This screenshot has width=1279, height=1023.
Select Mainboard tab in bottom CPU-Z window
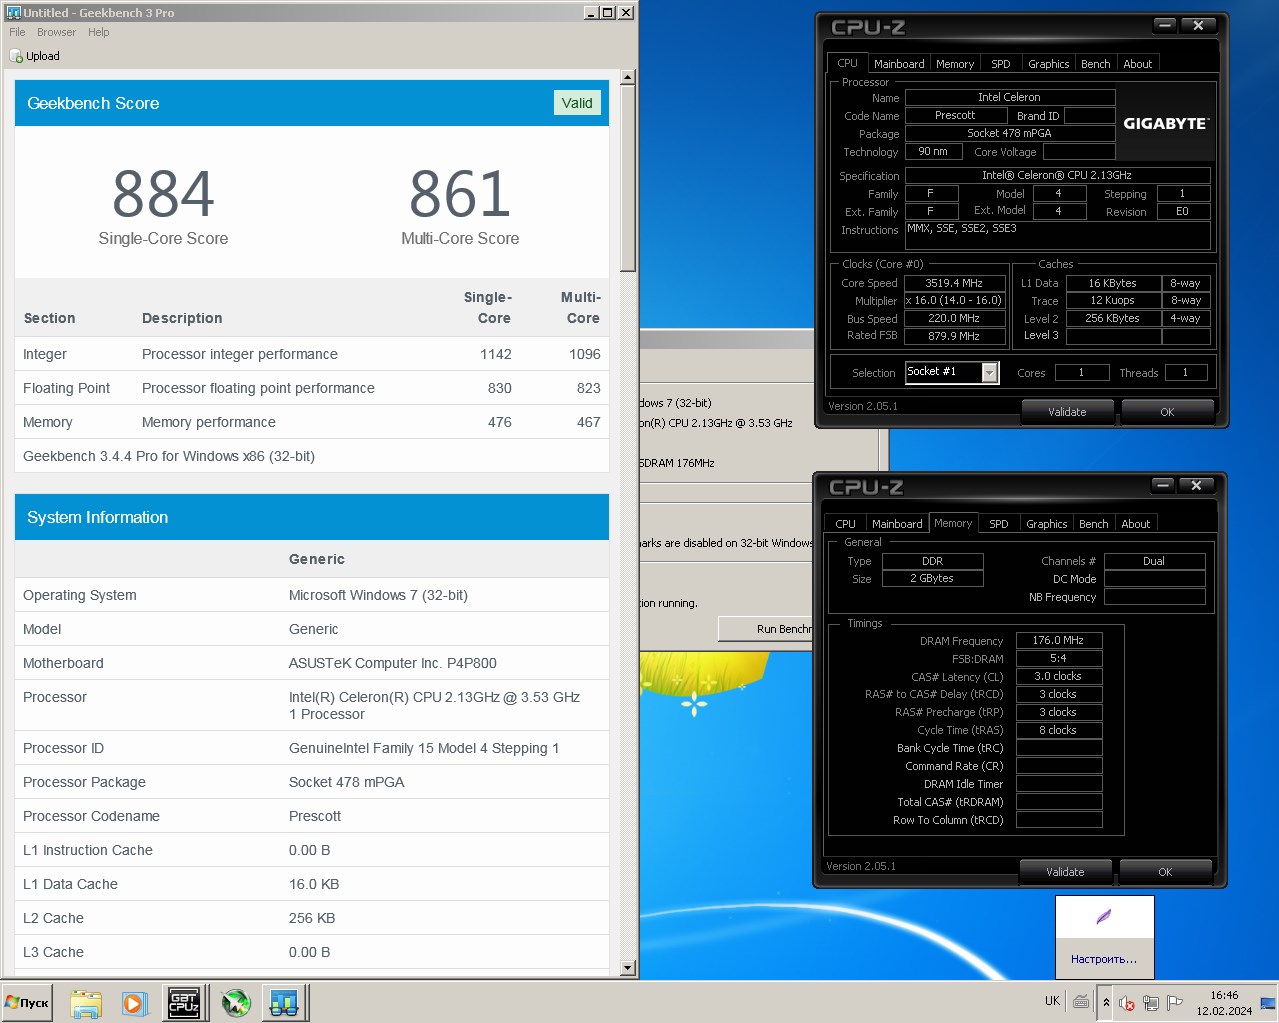[897, 524]
